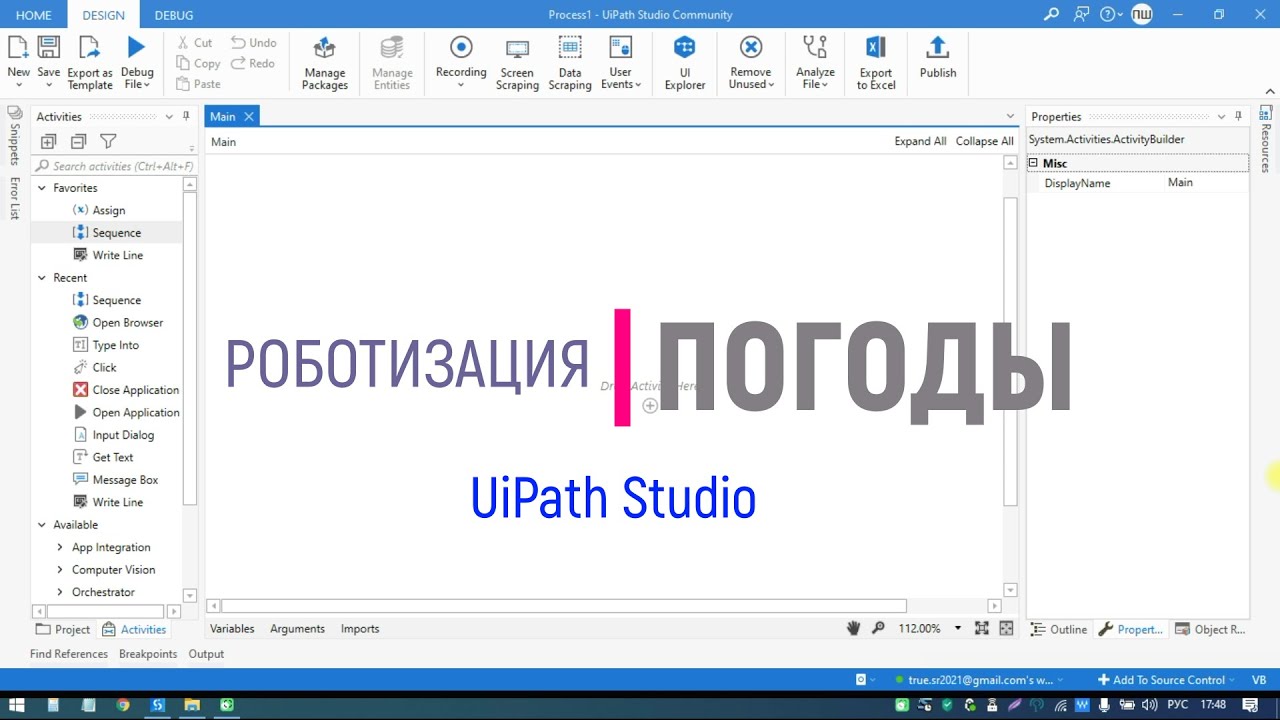Click the Save icon in ribbon
This screenshot has height=720, width=1280.
coord(48,47)
